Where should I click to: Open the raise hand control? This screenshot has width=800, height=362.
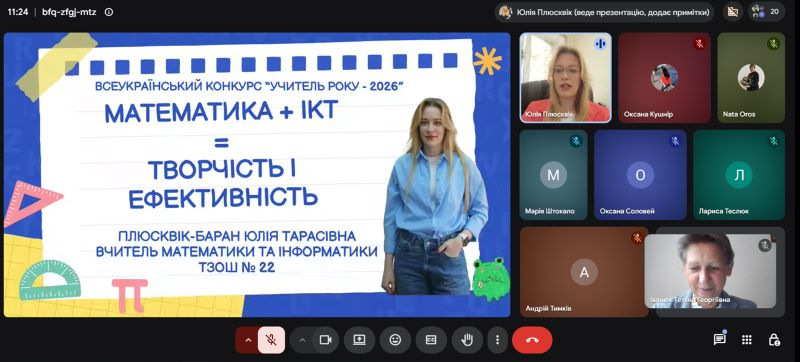466,340
